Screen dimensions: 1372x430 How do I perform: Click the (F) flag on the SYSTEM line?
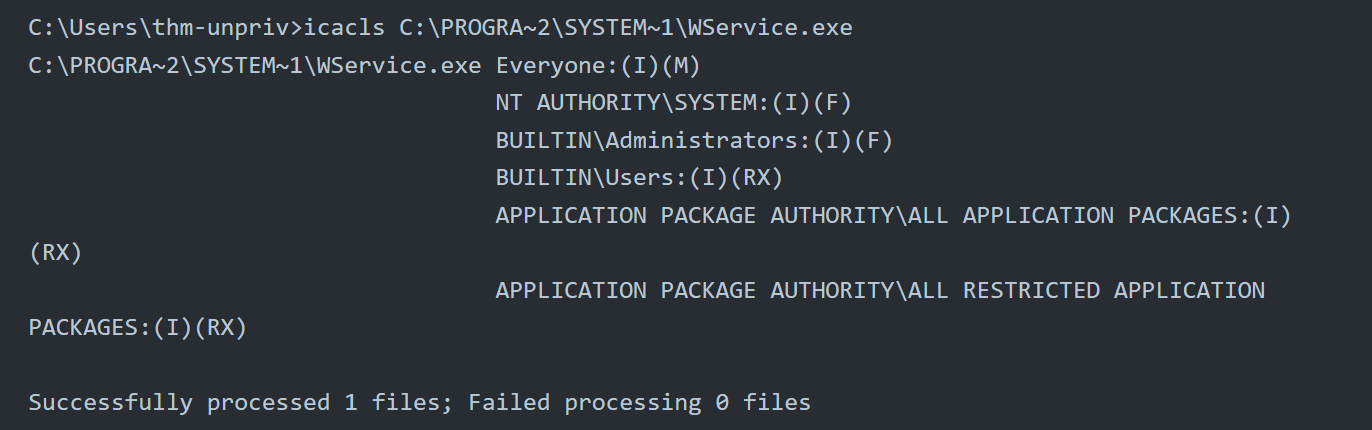832,103
